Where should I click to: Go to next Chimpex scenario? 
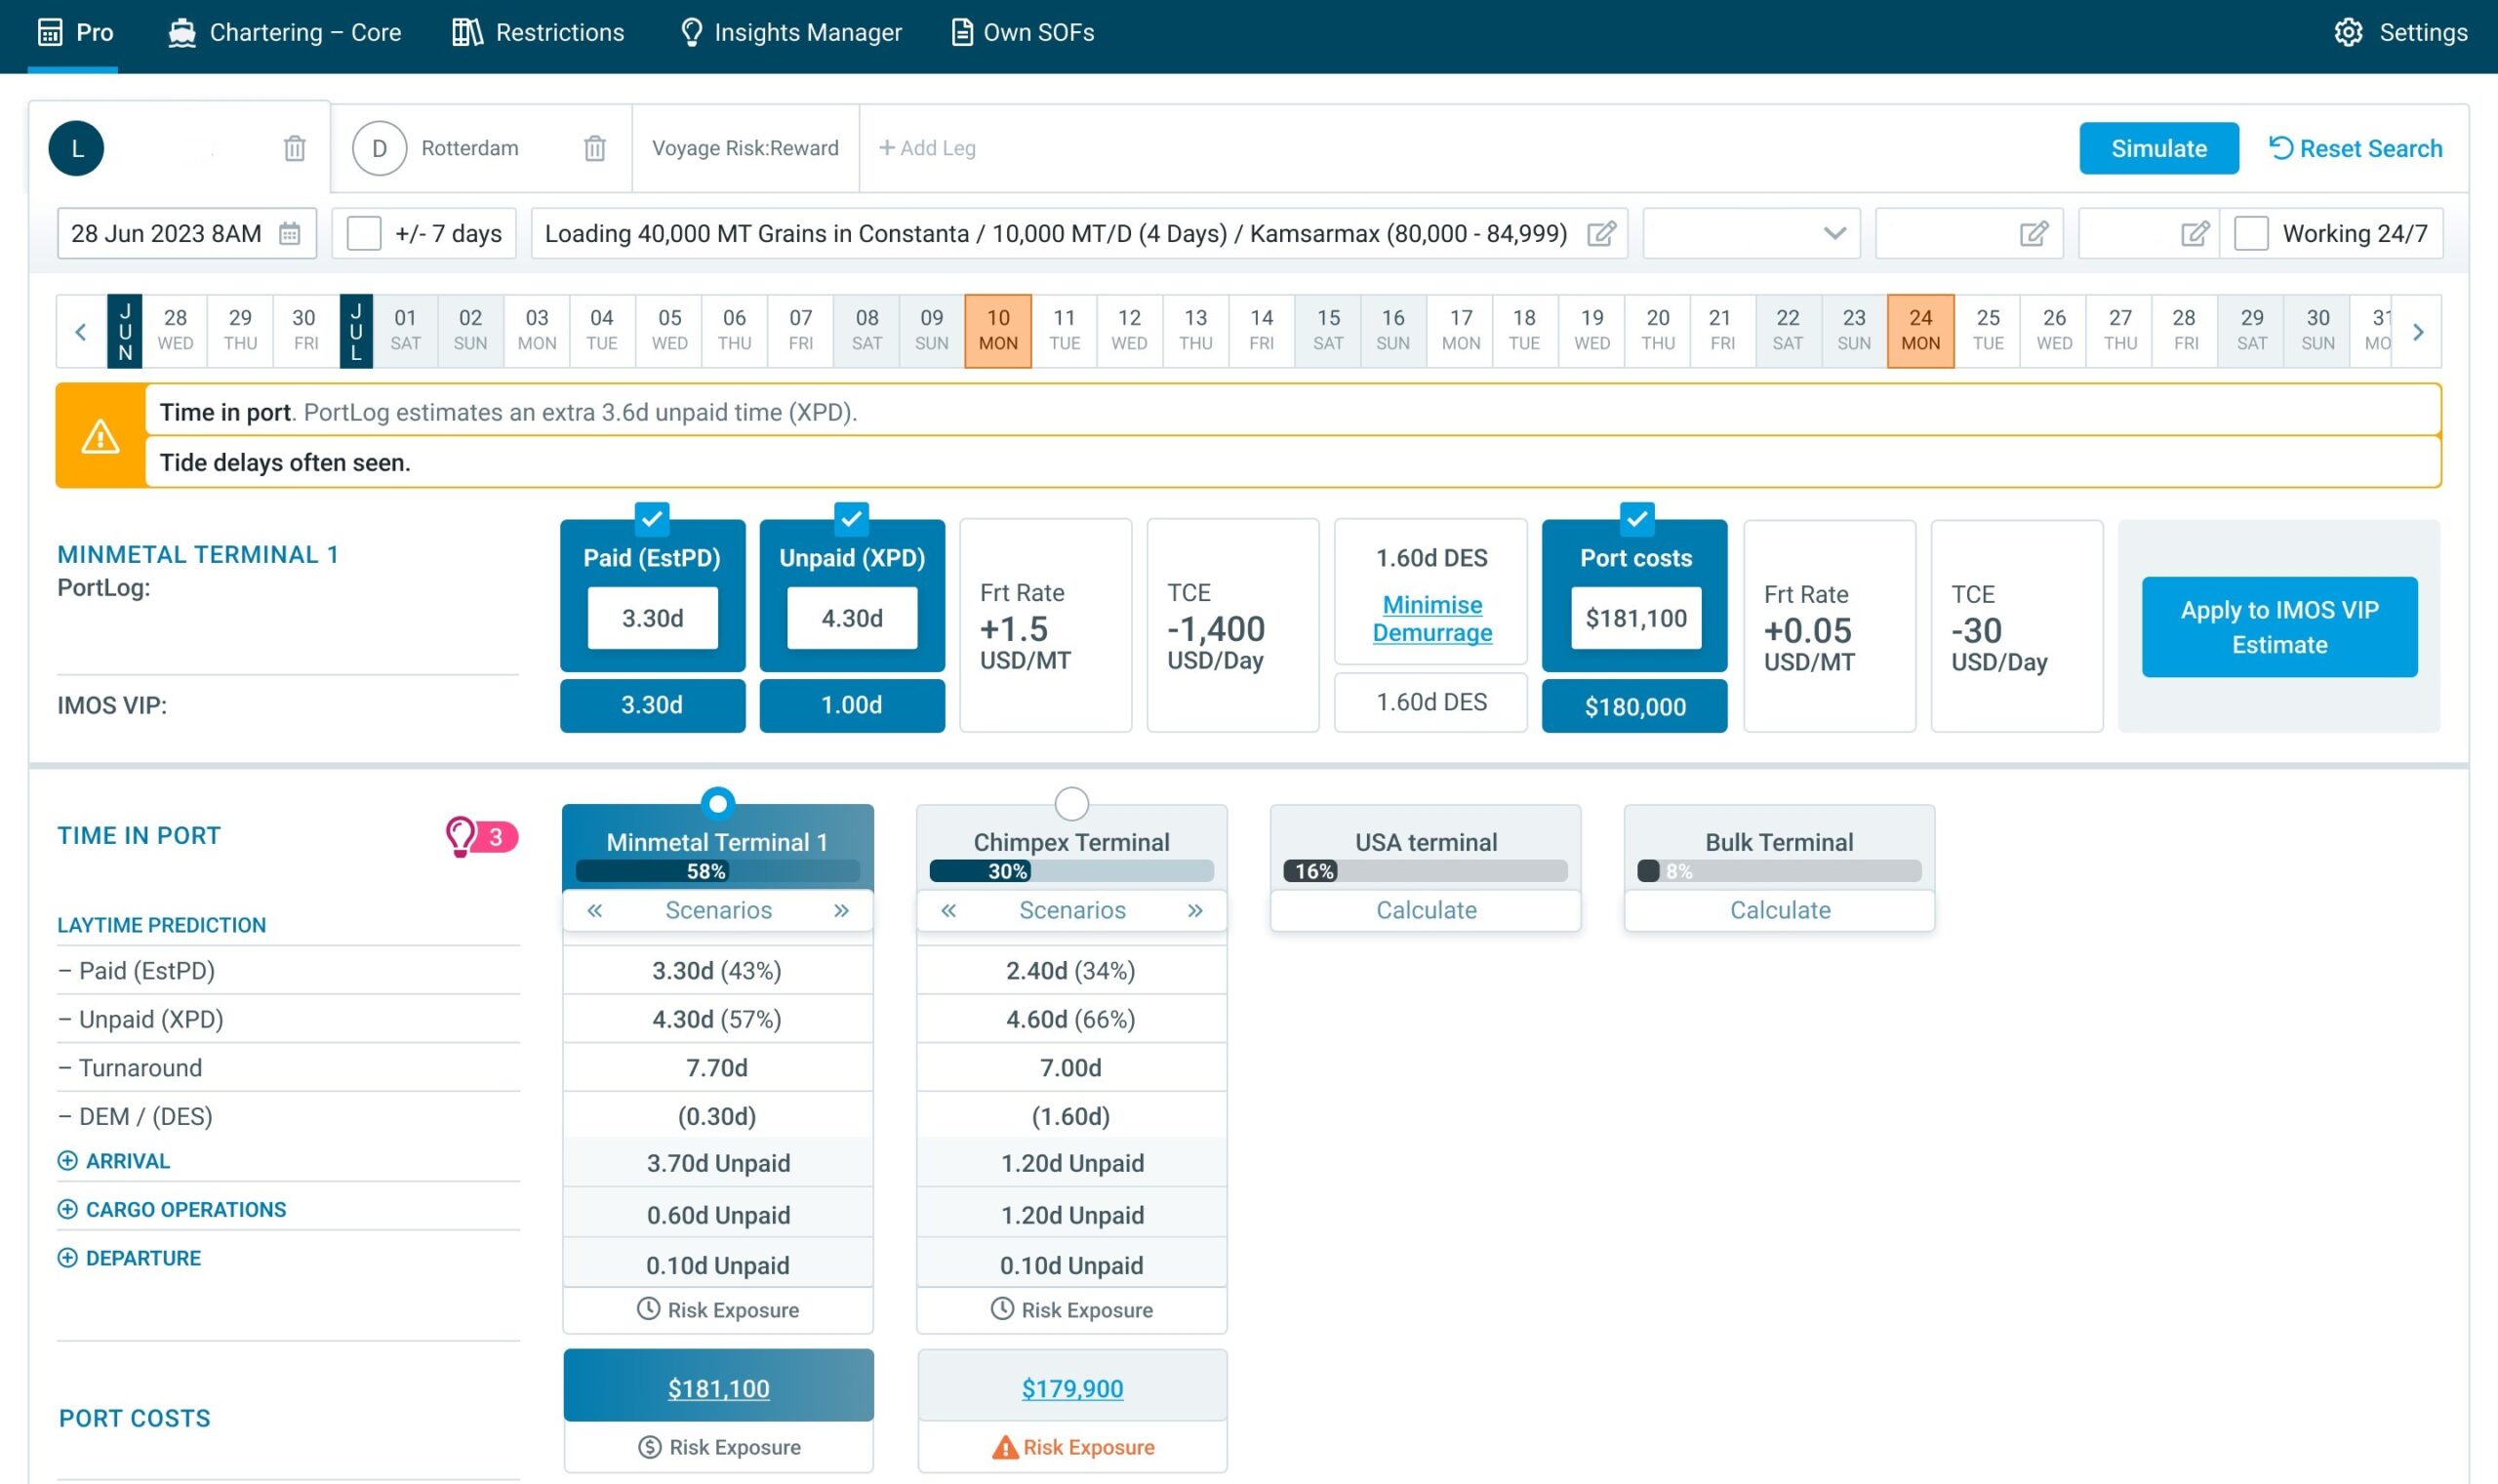pos(1195,910)
